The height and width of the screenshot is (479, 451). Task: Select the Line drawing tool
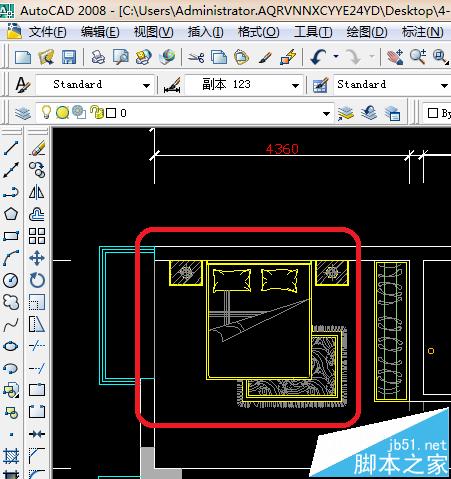(11, 148)
